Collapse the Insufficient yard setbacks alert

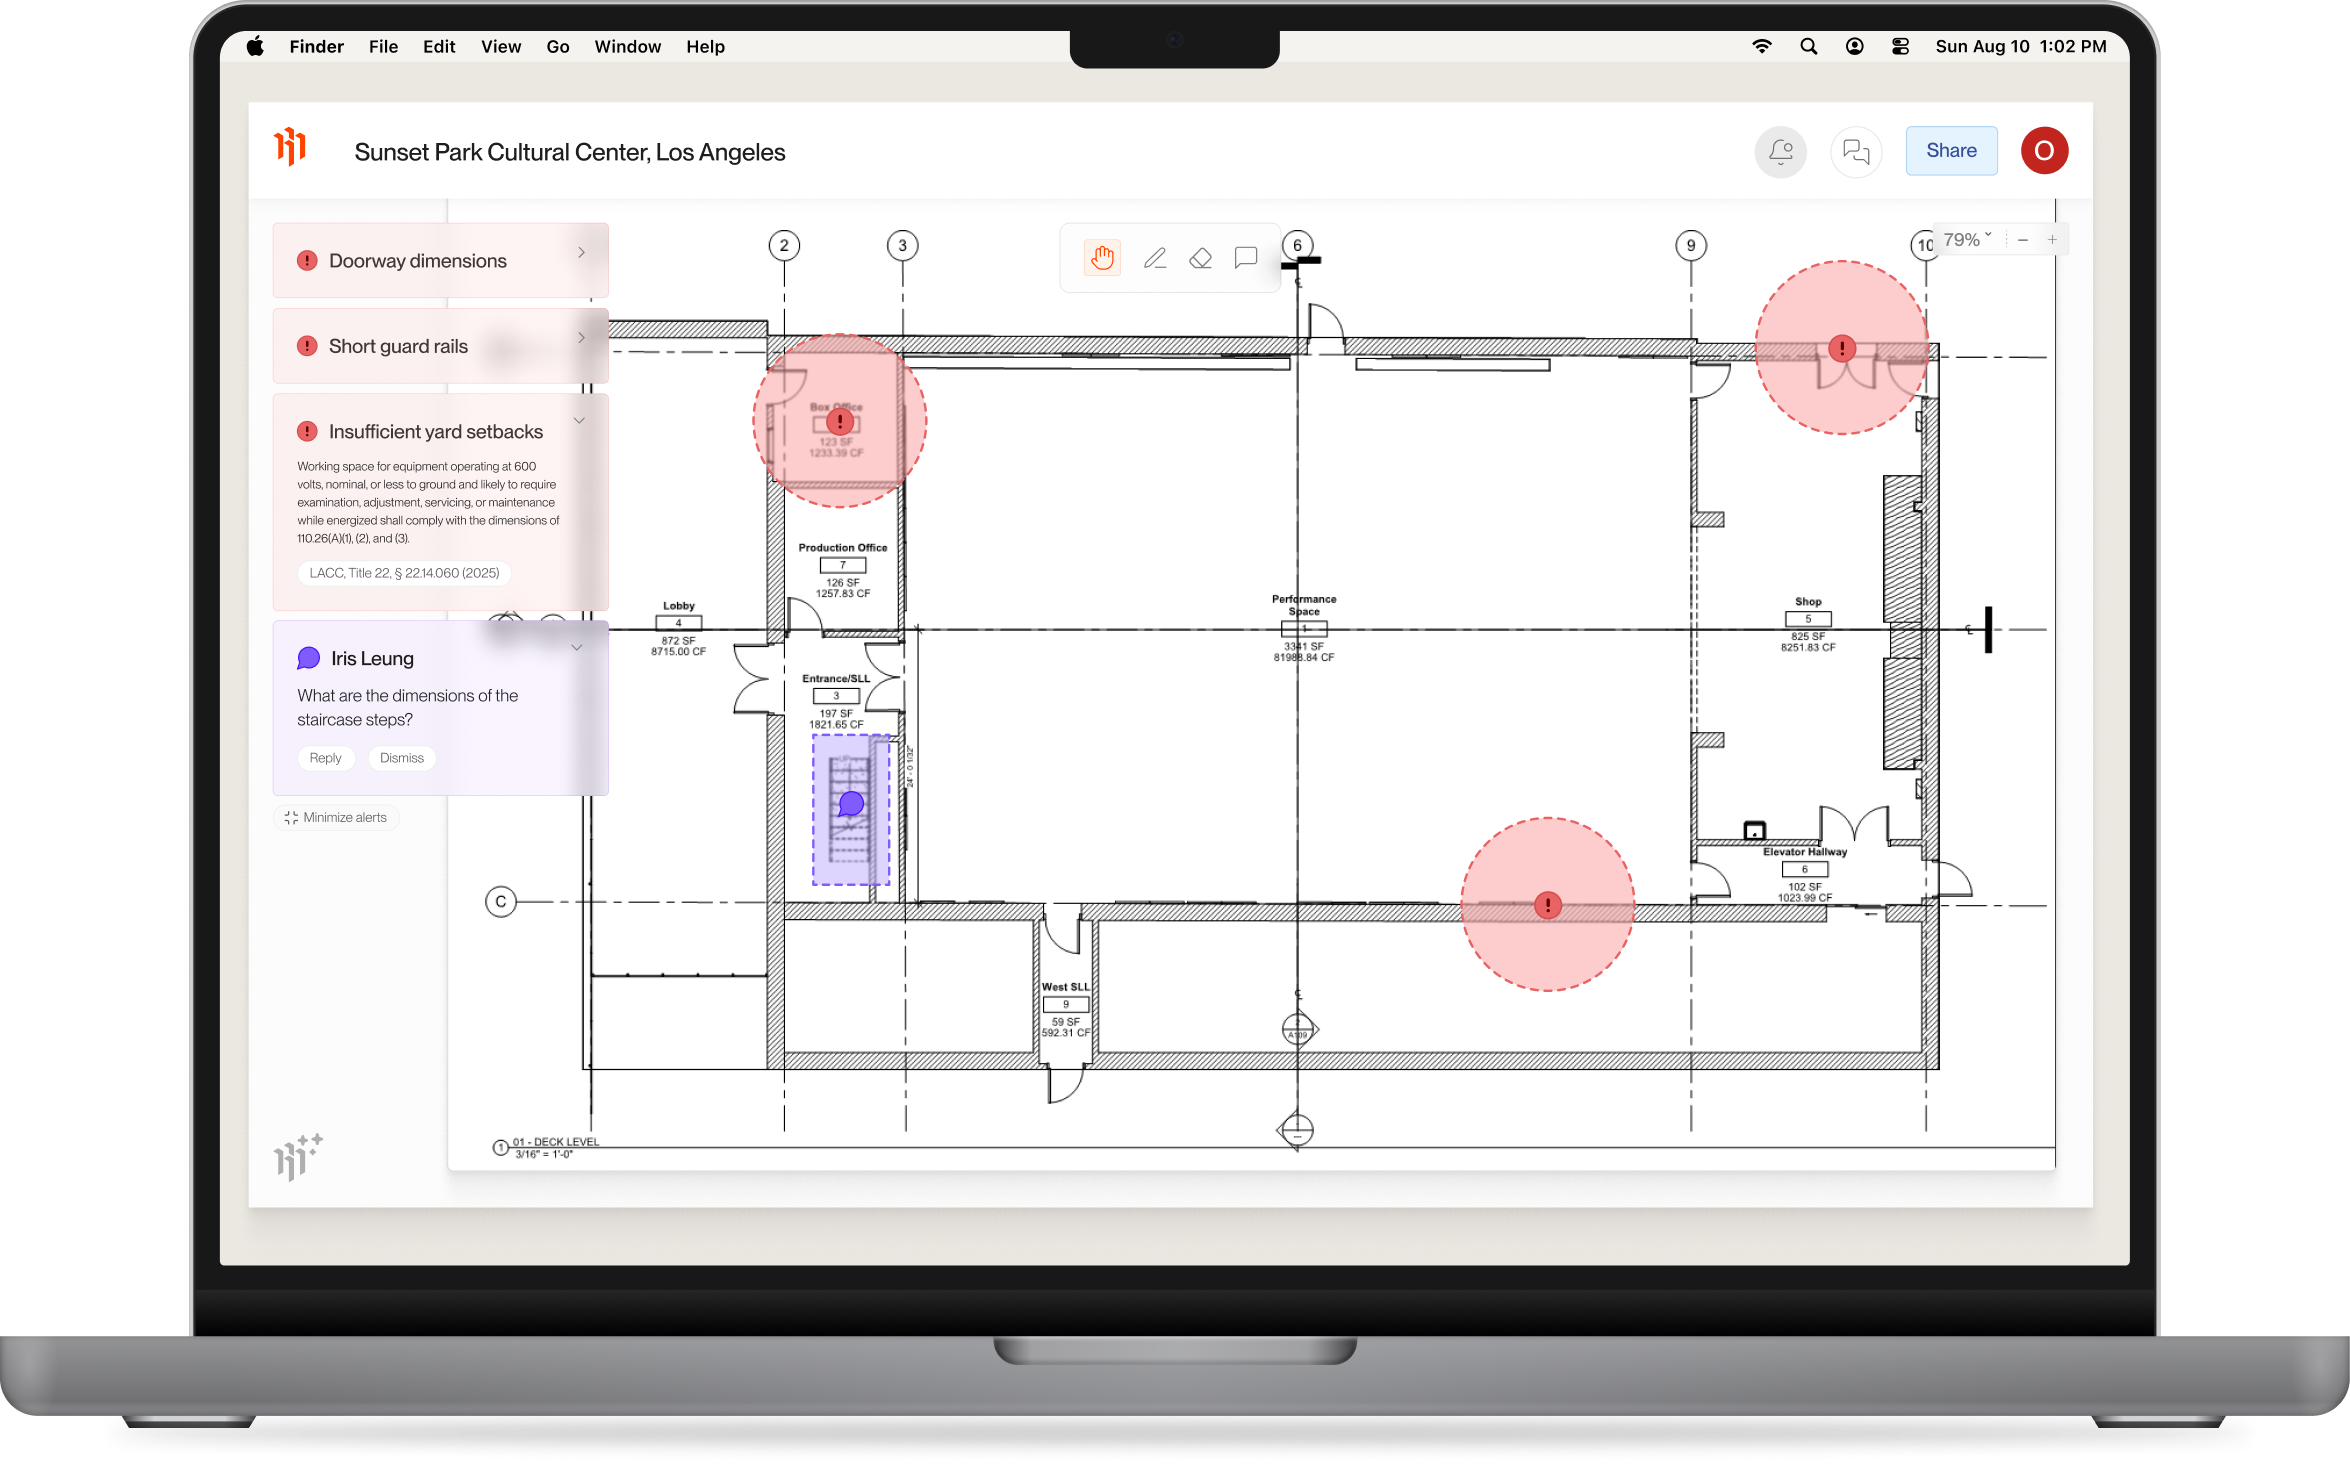[579, 421]
